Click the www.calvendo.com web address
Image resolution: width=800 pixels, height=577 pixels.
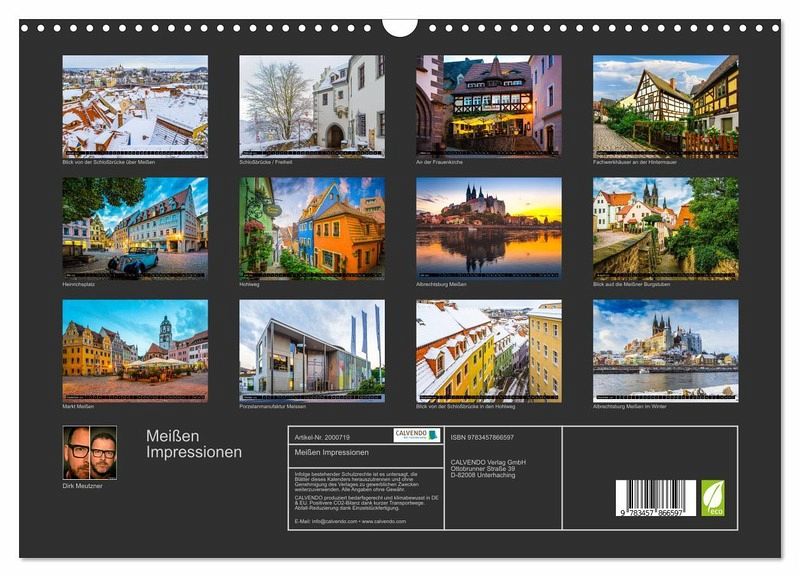384,521
